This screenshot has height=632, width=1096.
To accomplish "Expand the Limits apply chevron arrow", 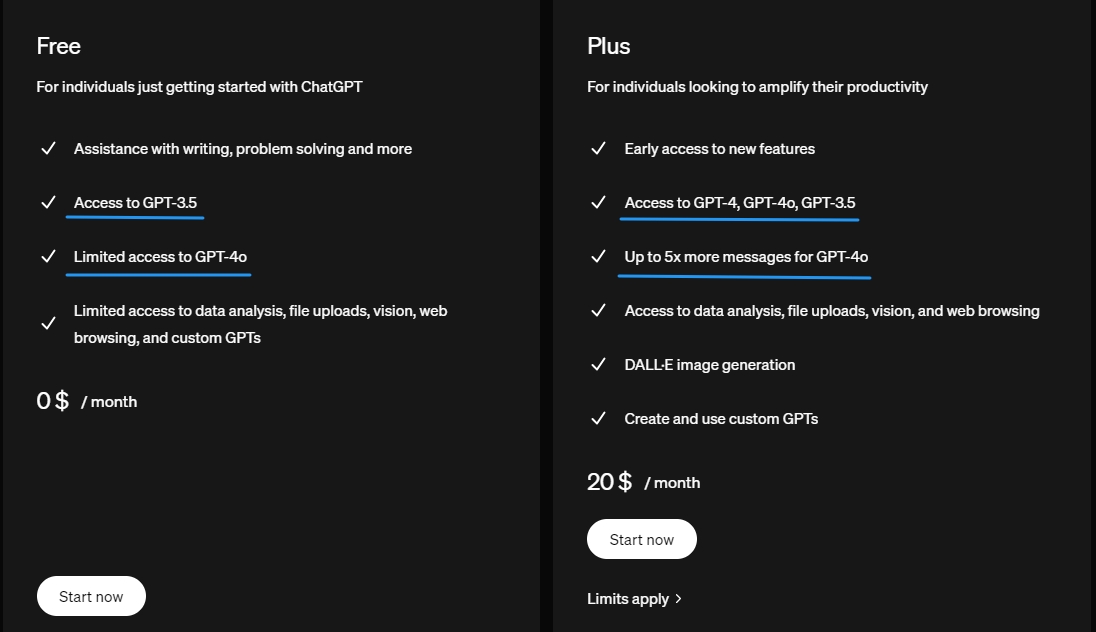I will [679, 598].
